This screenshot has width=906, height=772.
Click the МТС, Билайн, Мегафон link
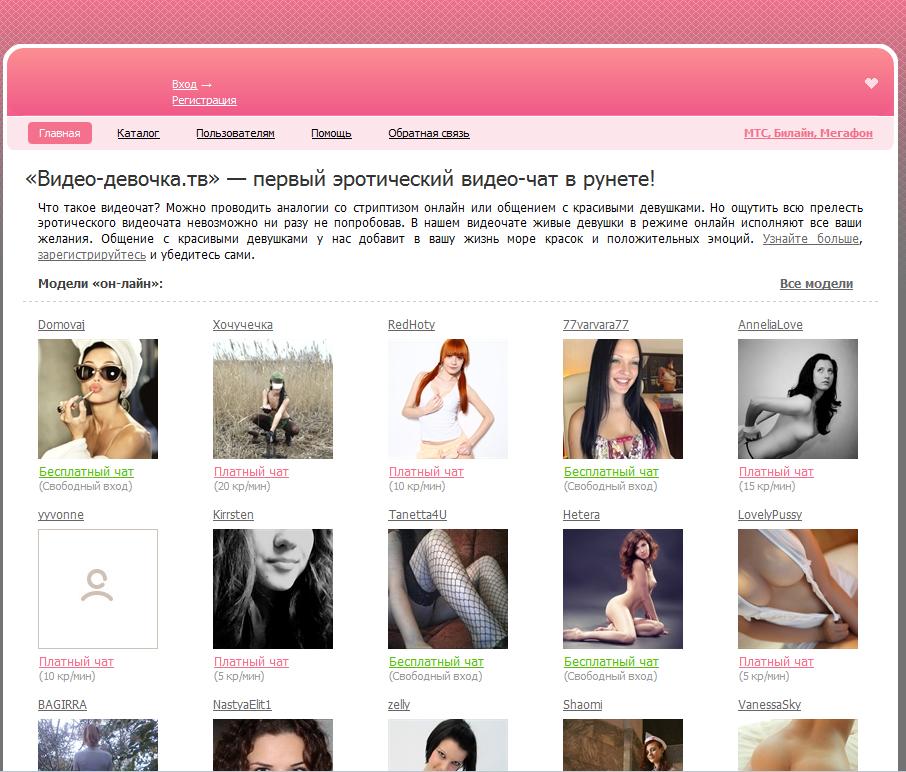(x=808, y=133)
